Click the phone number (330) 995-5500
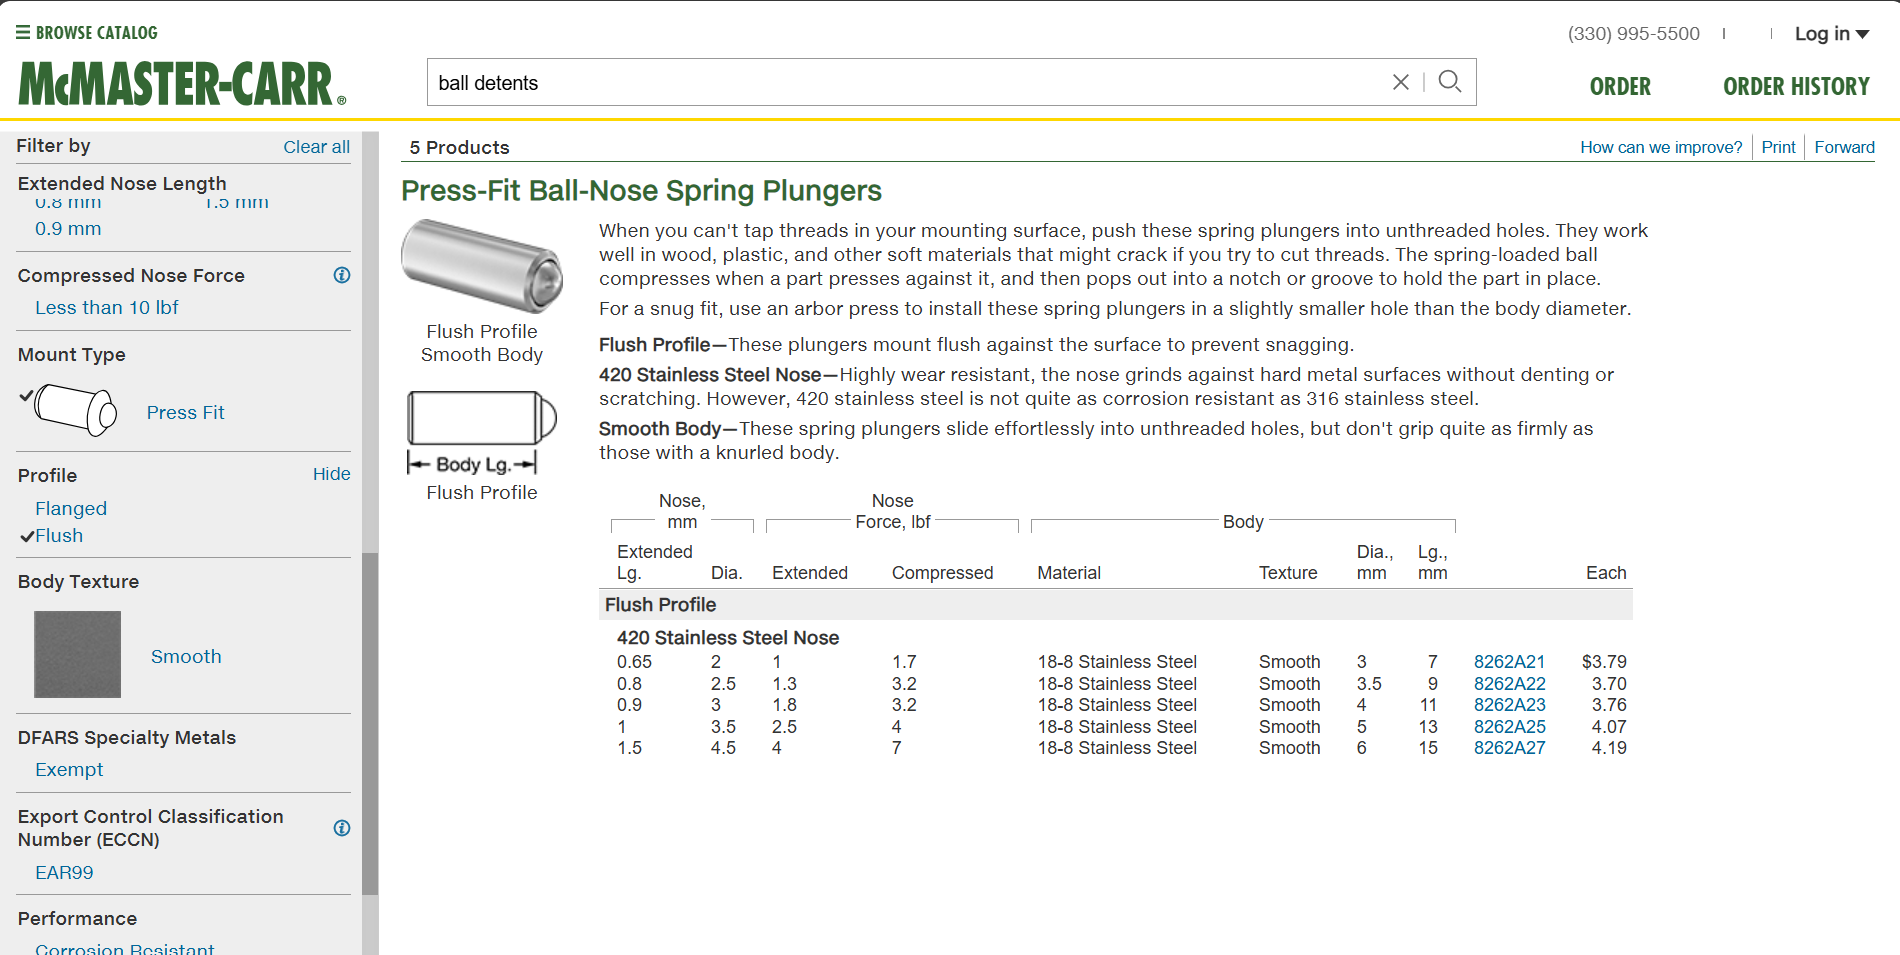The height and width of the screenshot is (955, 1900). point(1633,34)
